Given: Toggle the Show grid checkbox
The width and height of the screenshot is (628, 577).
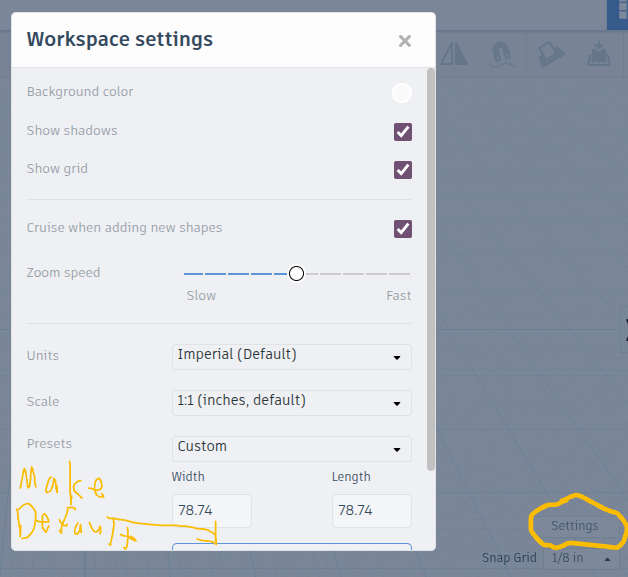Looking at the screenshot, I should point(403,170).
